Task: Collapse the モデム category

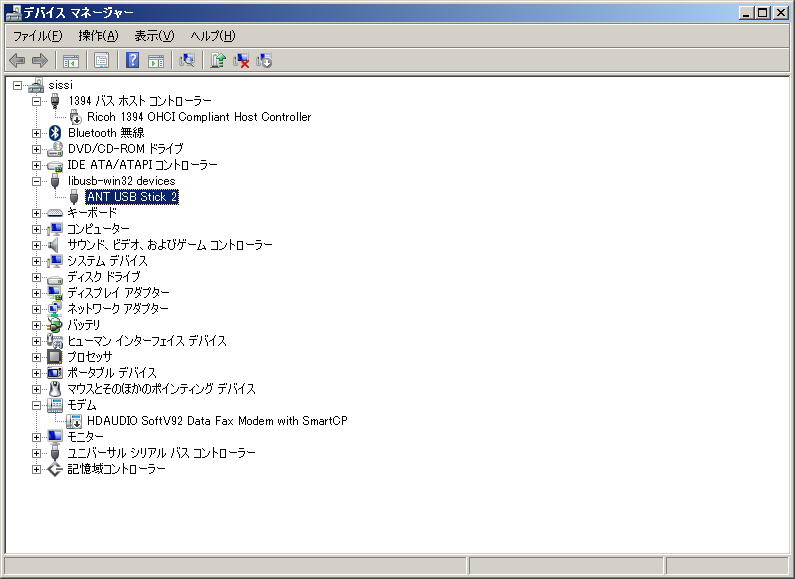Action: point(37,405)
